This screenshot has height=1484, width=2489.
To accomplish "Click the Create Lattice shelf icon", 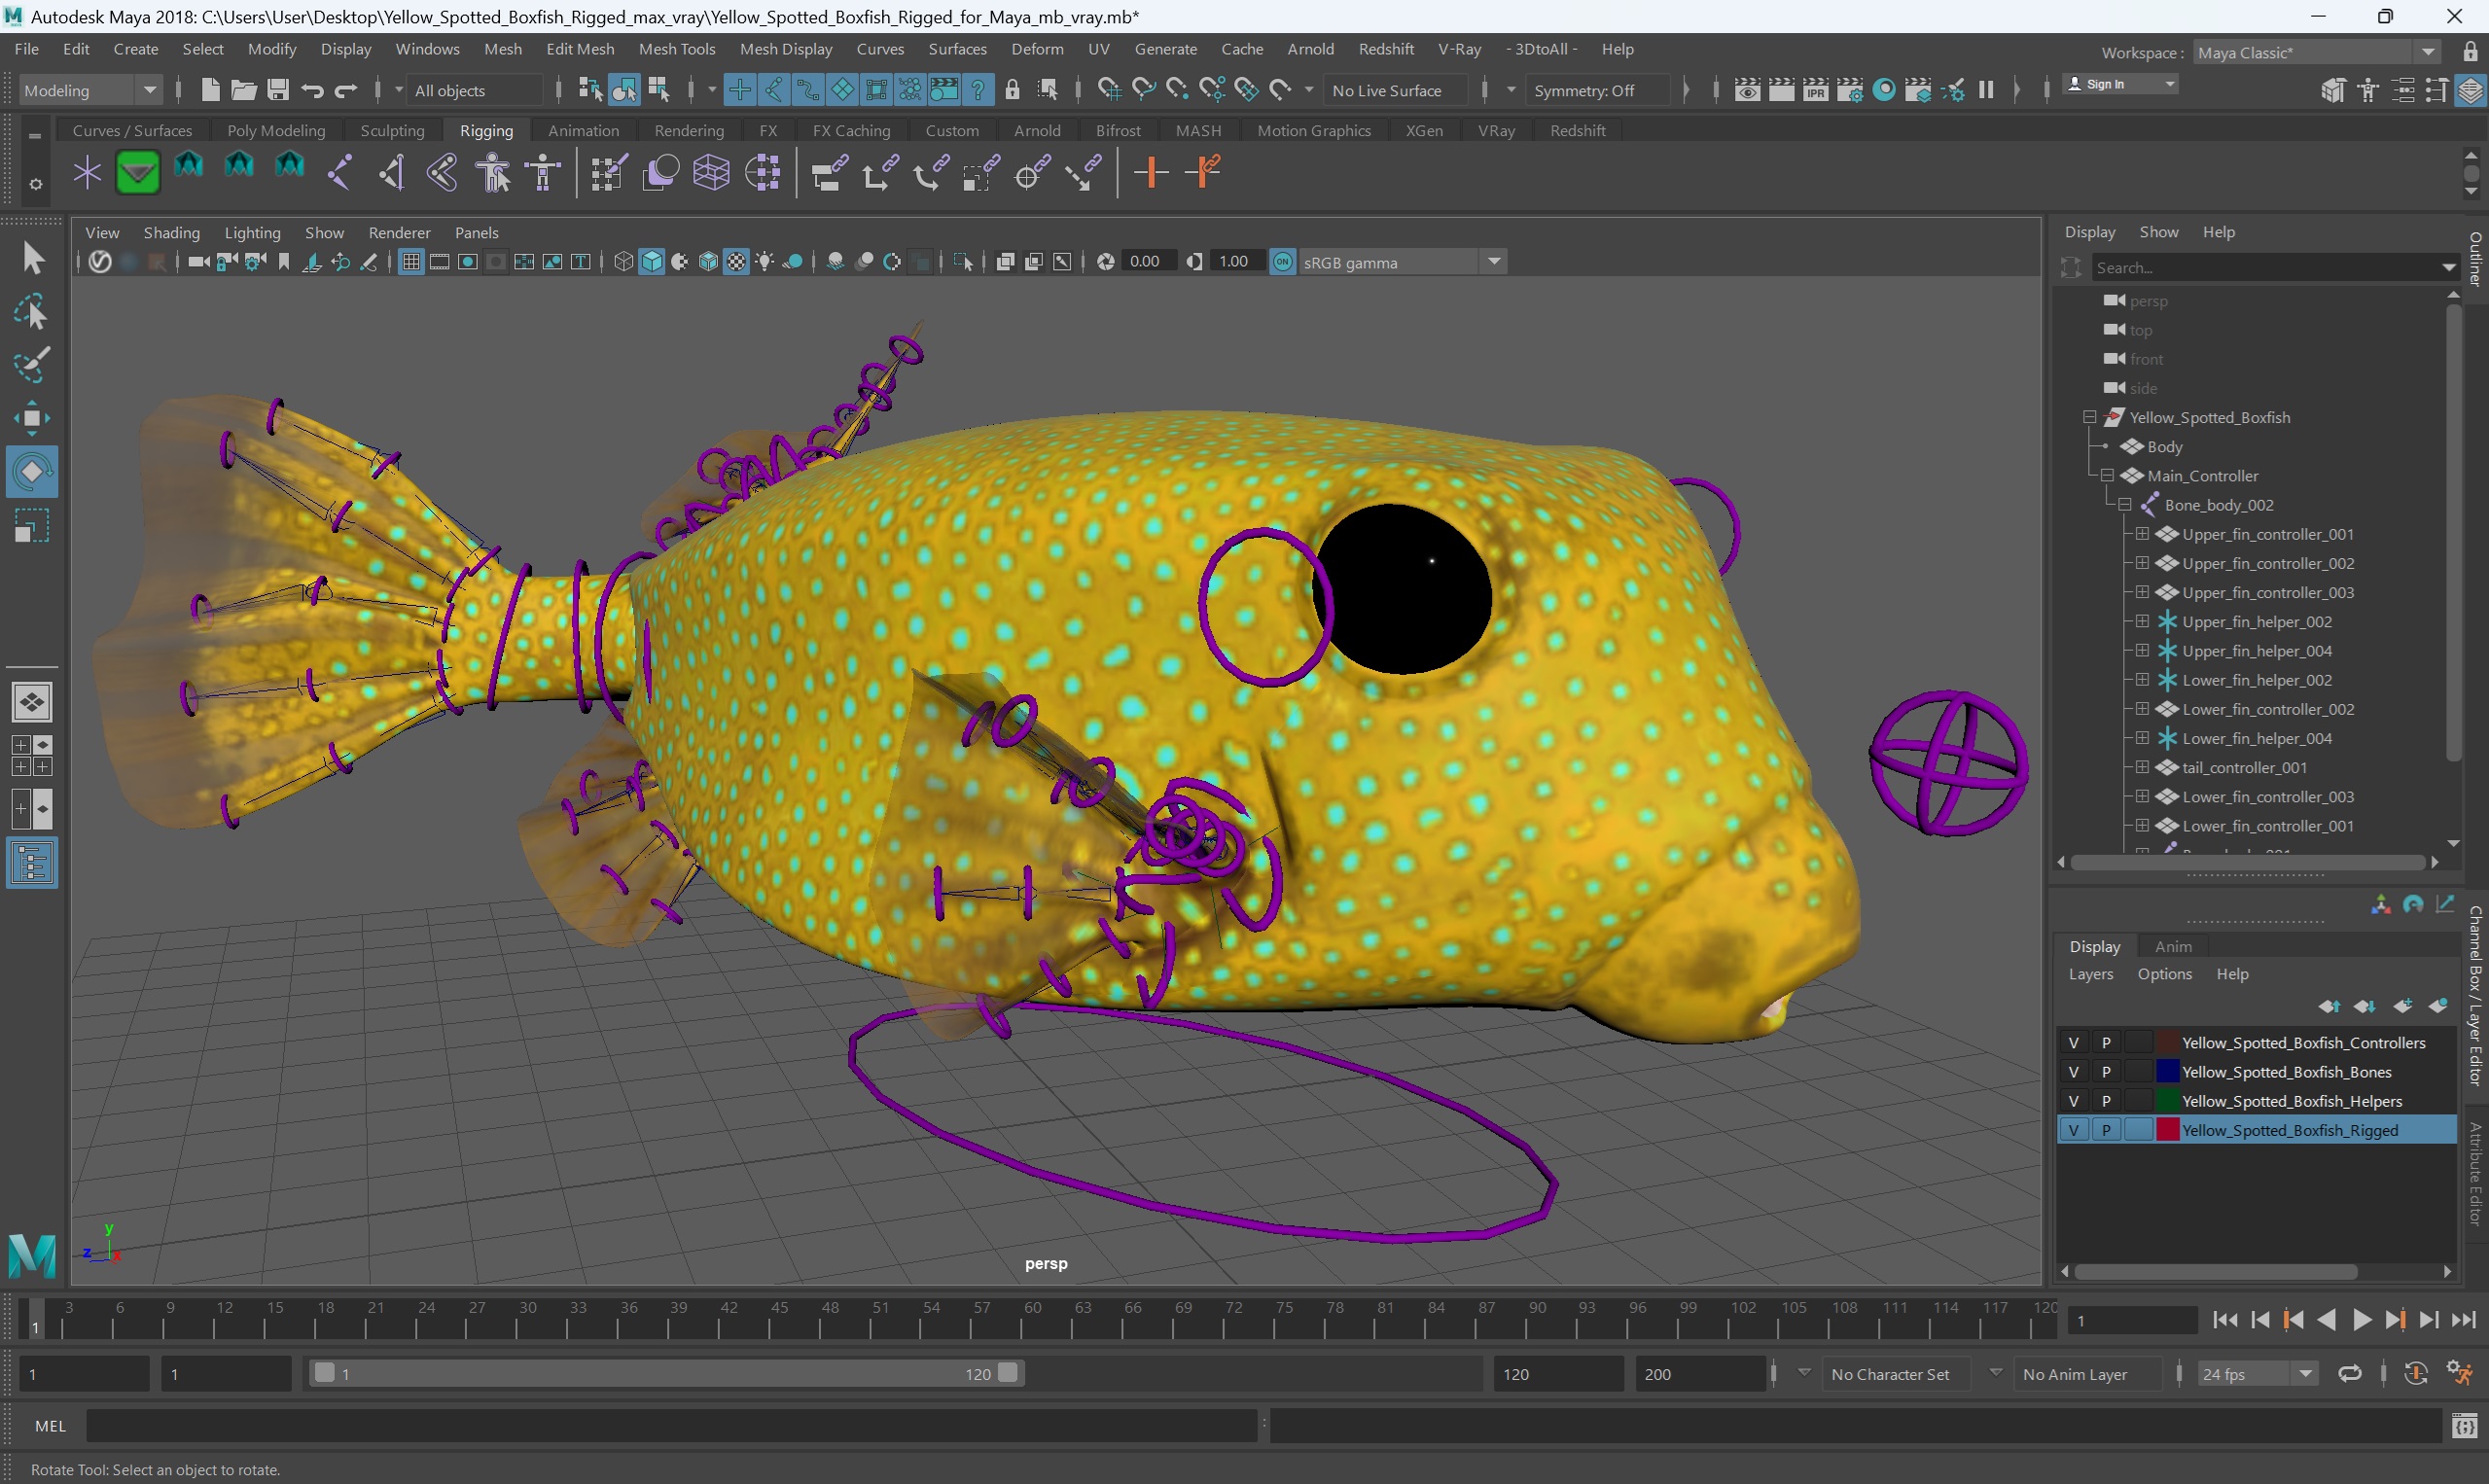I will click(x=711, y=173).
